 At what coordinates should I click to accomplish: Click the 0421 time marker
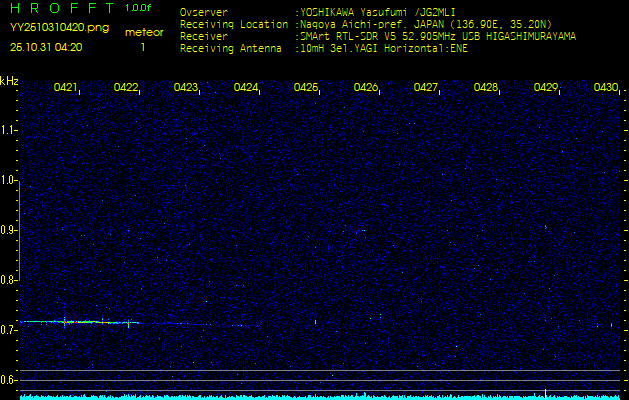click(66, 88)
